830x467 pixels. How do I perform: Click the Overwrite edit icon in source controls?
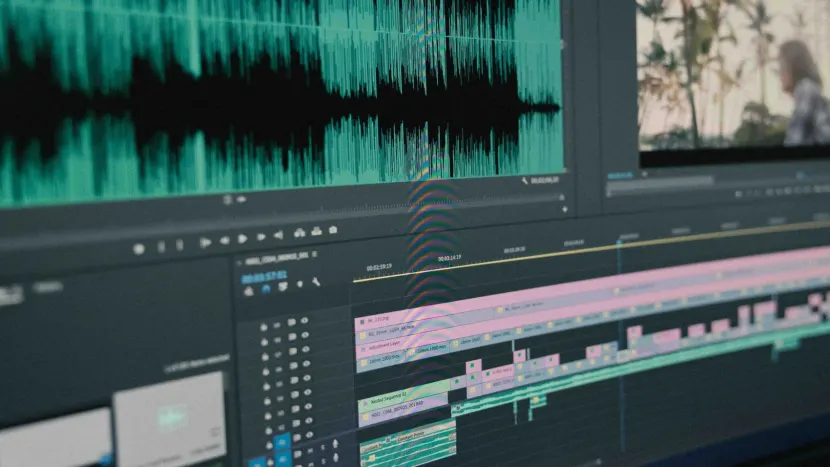point(316,232)
